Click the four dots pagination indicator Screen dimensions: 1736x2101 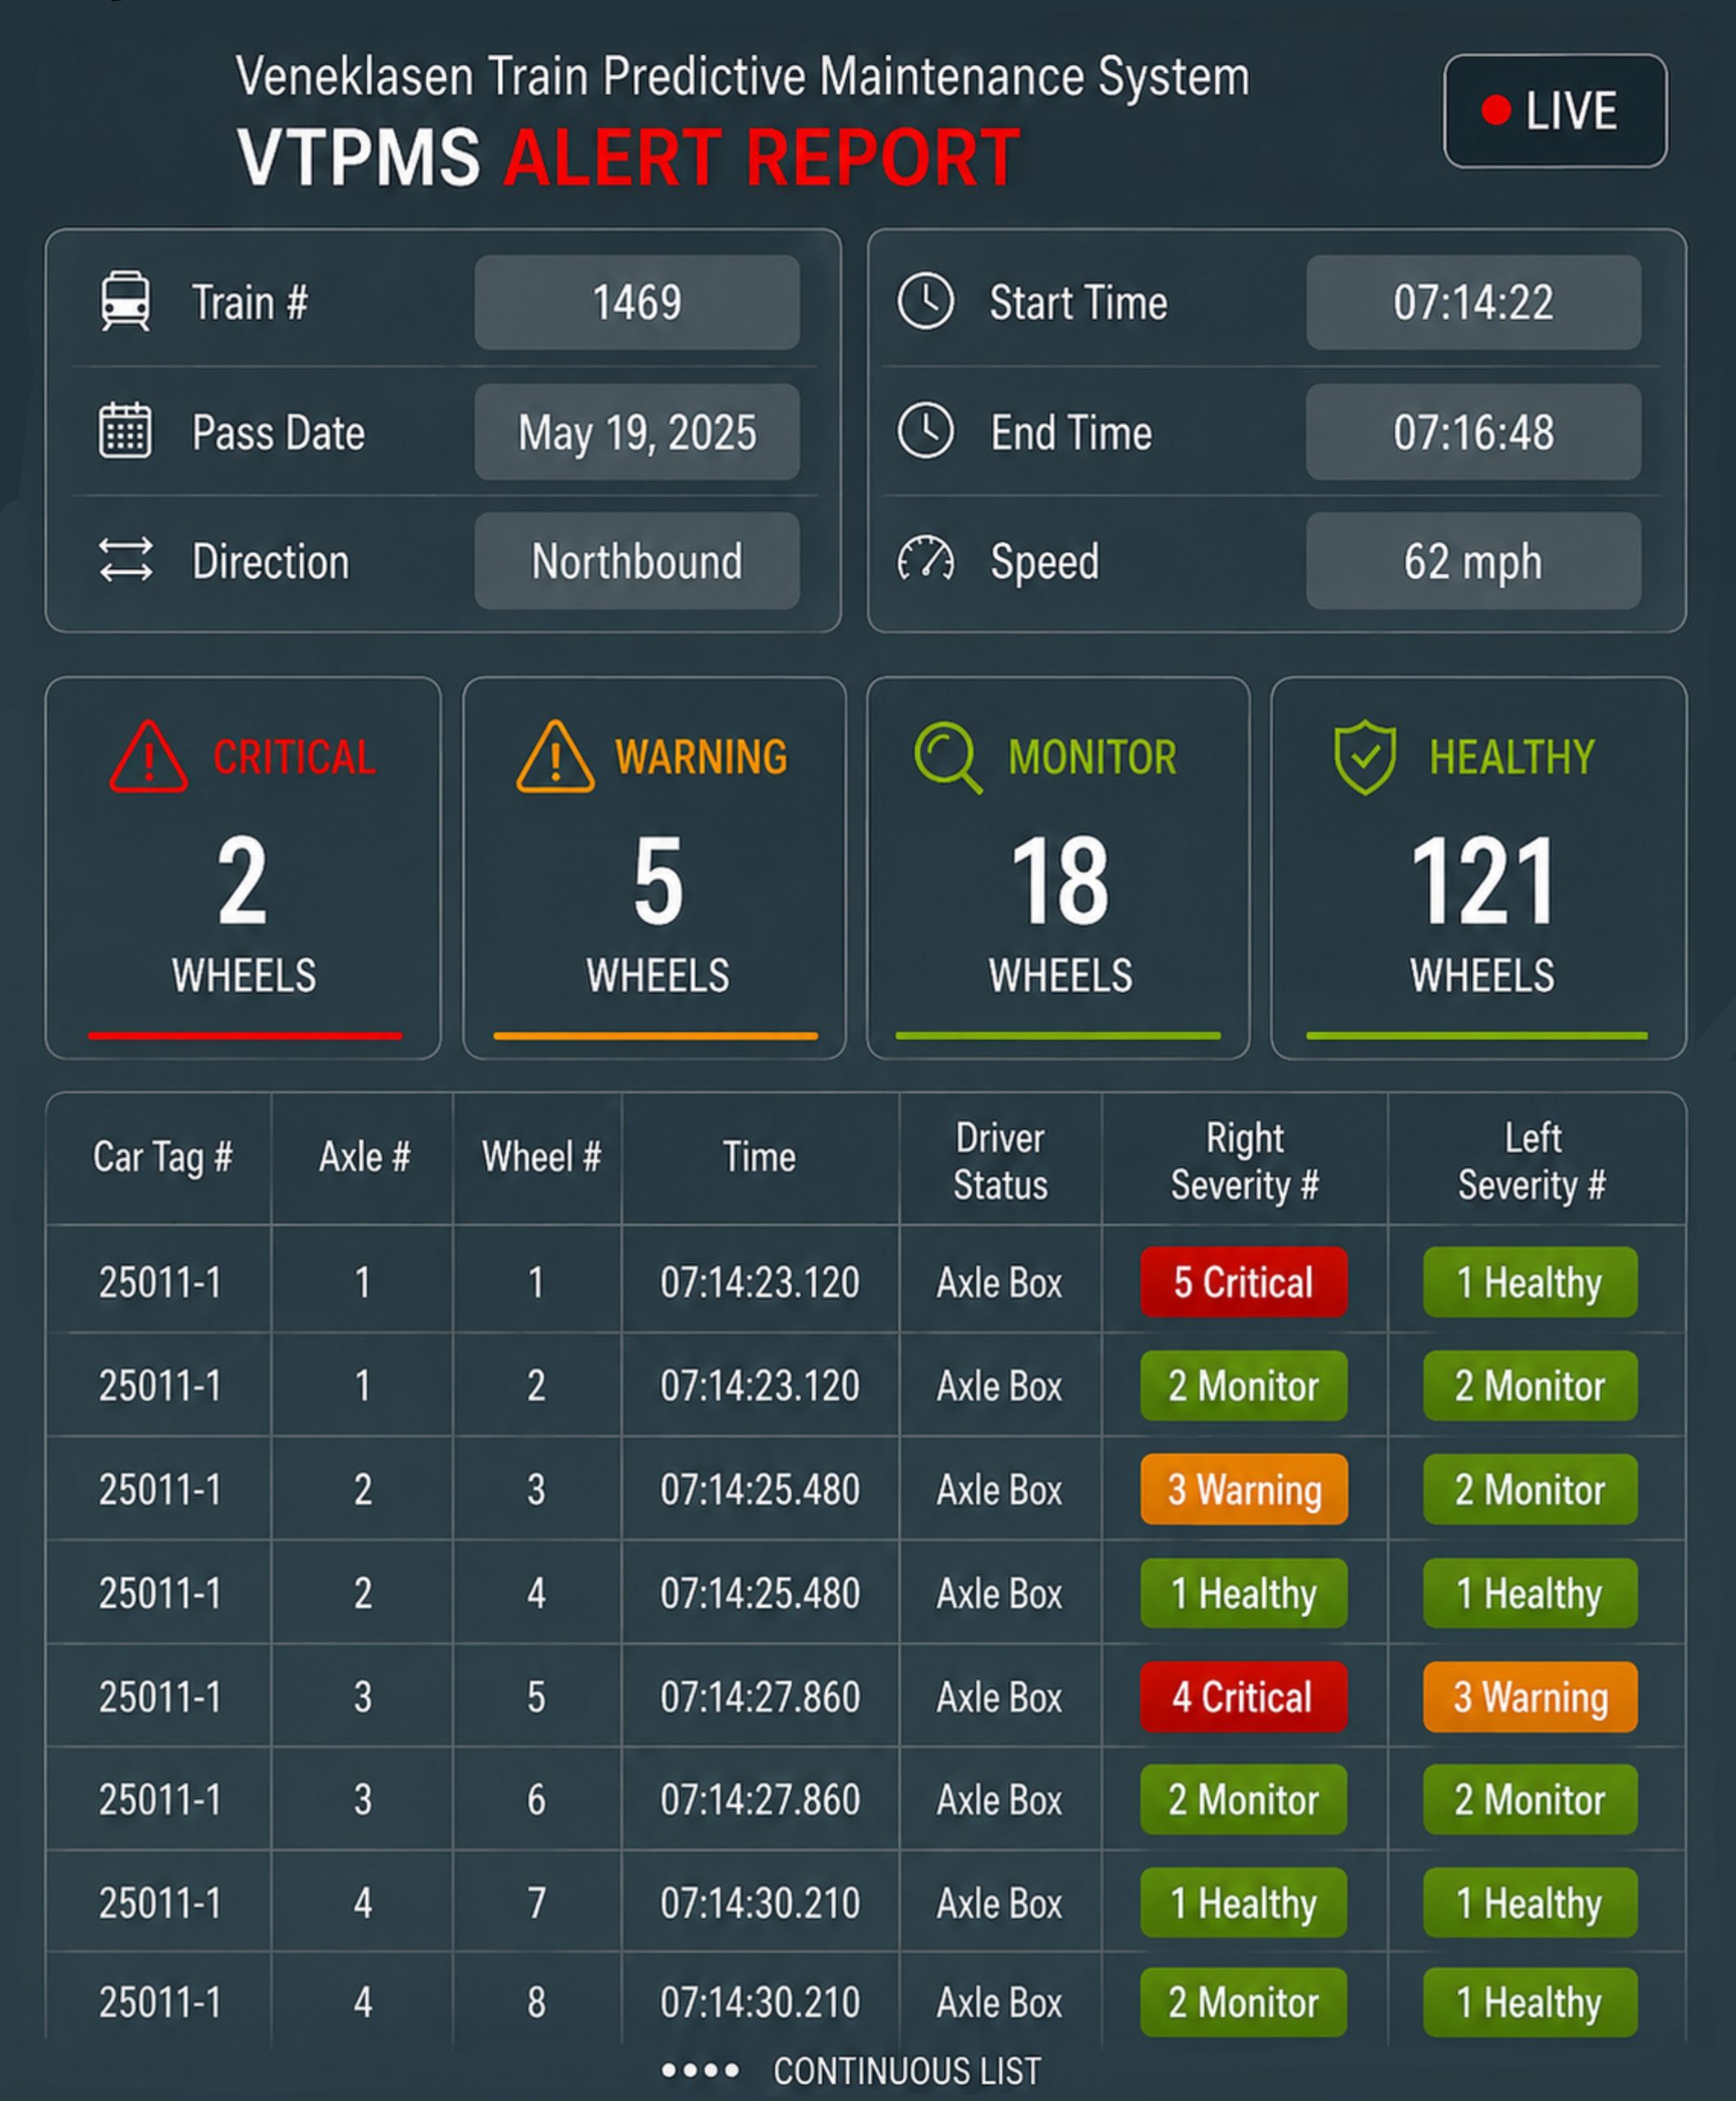(700, 2070)
